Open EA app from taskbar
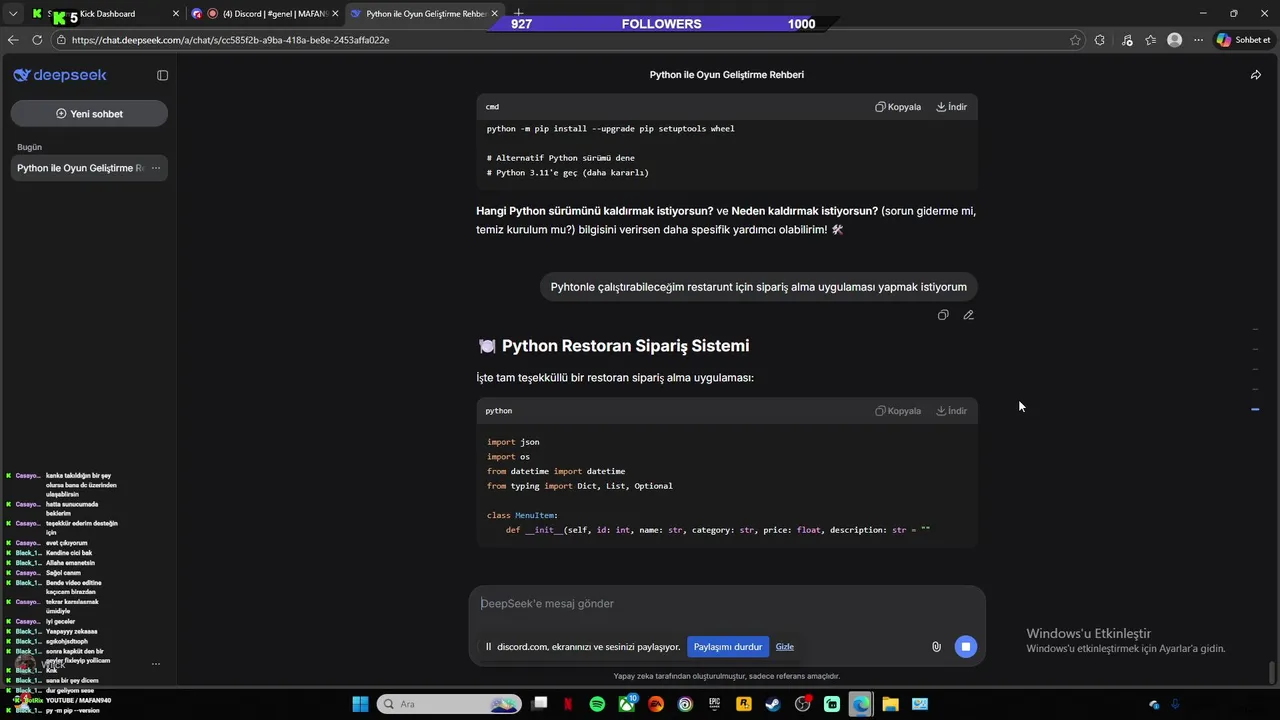 point(656,704)
